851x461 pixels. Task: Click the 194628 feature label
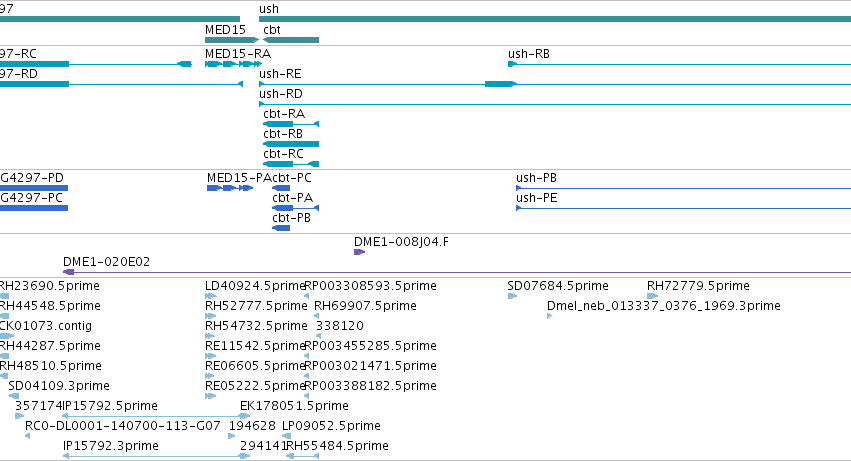[x=252, y=426]
